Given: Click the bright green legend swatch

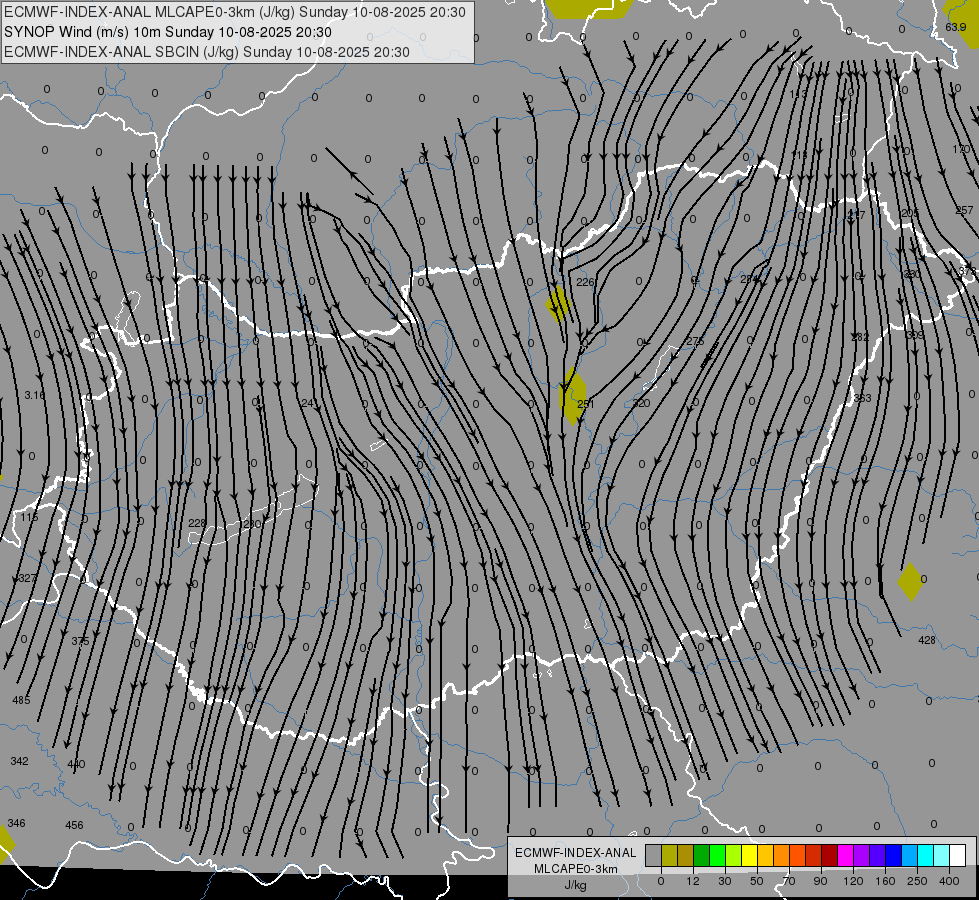Looking at the screenshot, I should (x=717, y=855).
